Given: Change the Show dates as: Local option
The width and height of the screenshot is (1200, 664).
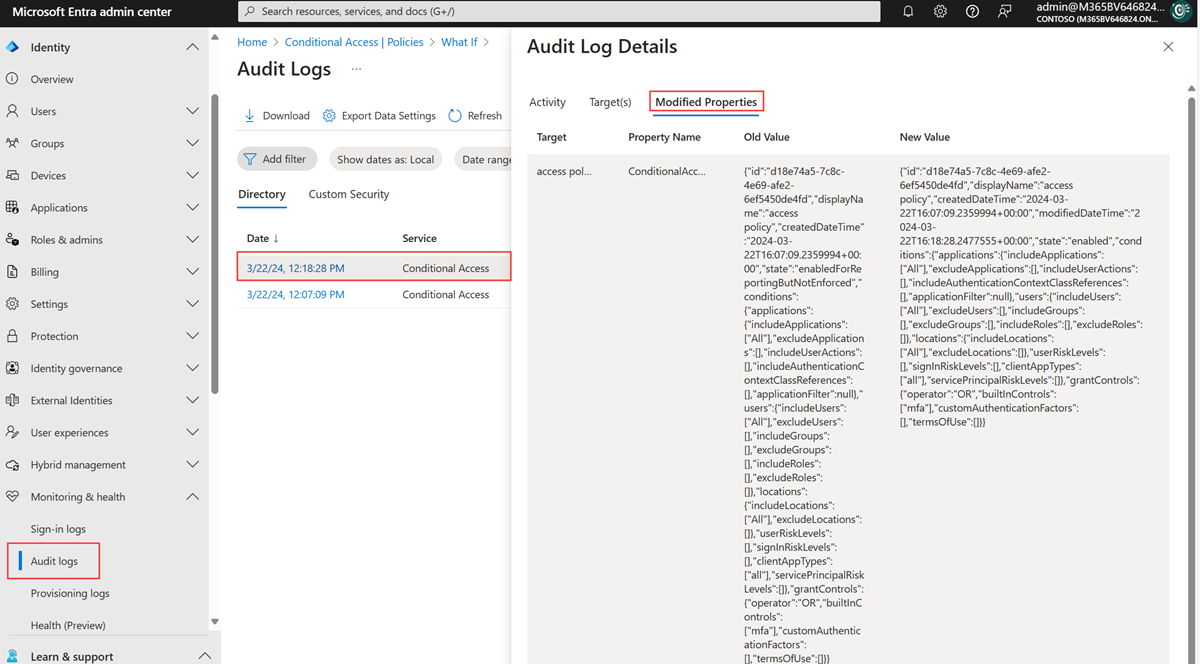Looking at the screenshot, I should coord(386,159).
